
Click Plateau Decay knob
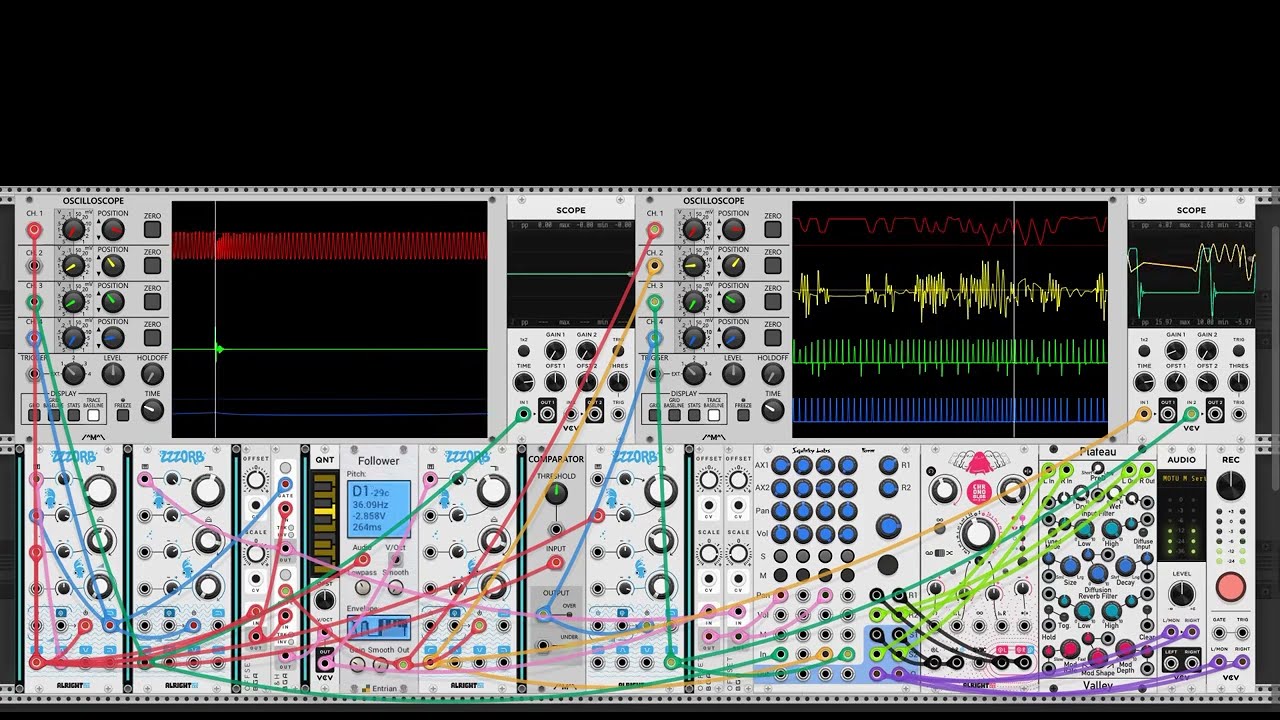[1126, 566]
